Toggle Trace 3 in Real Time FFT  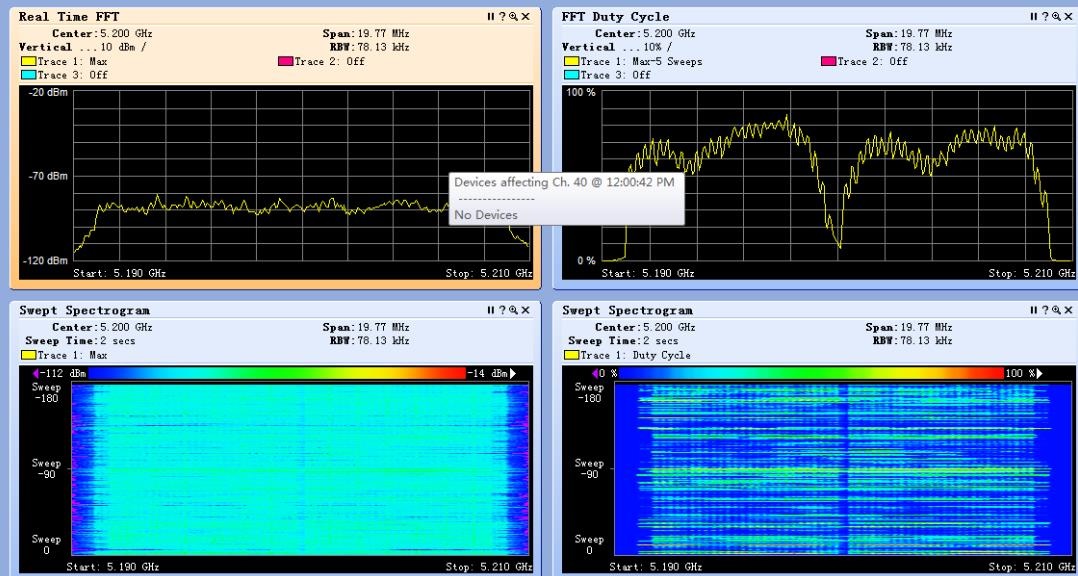tap(27, 75)
